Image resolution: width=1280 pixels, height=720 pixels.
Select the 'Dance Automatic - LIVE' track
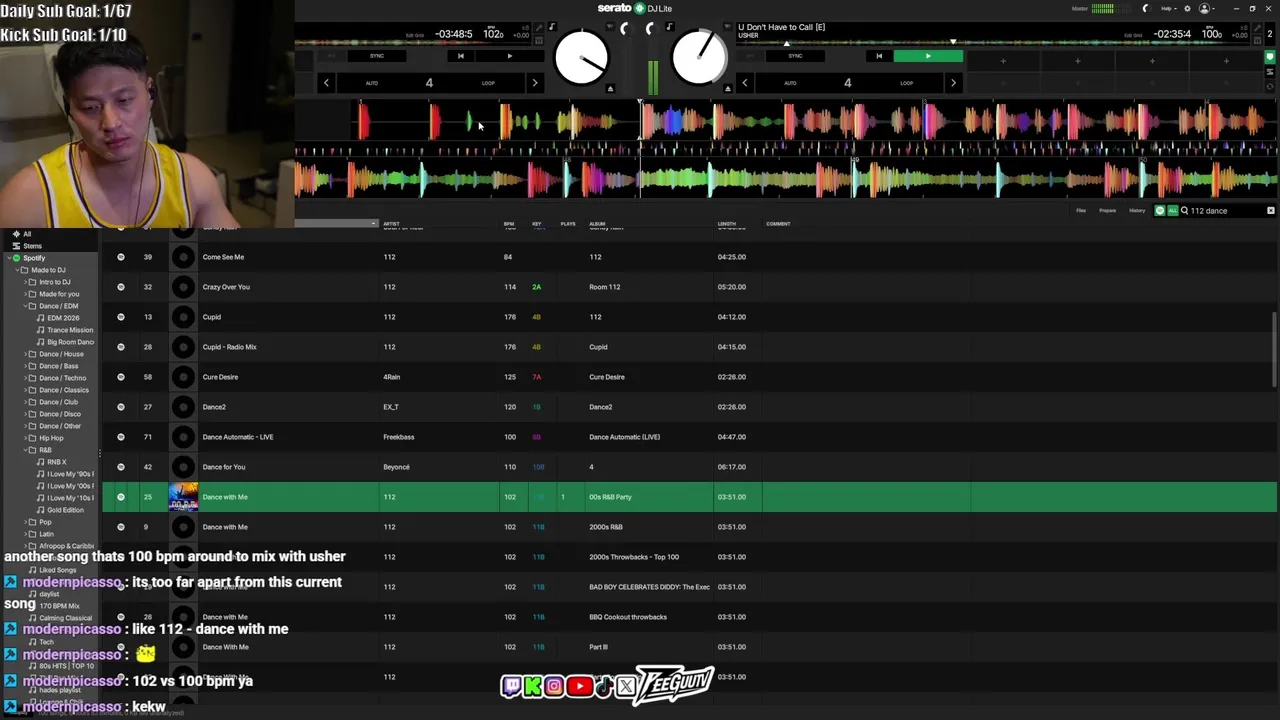tap(689, 437)
